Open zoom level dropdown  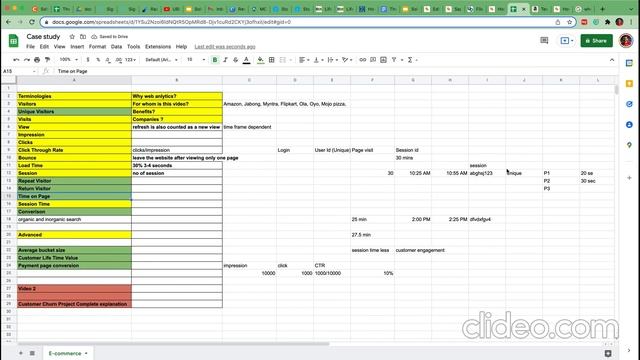pyautogui.click(x=69, y=60)
